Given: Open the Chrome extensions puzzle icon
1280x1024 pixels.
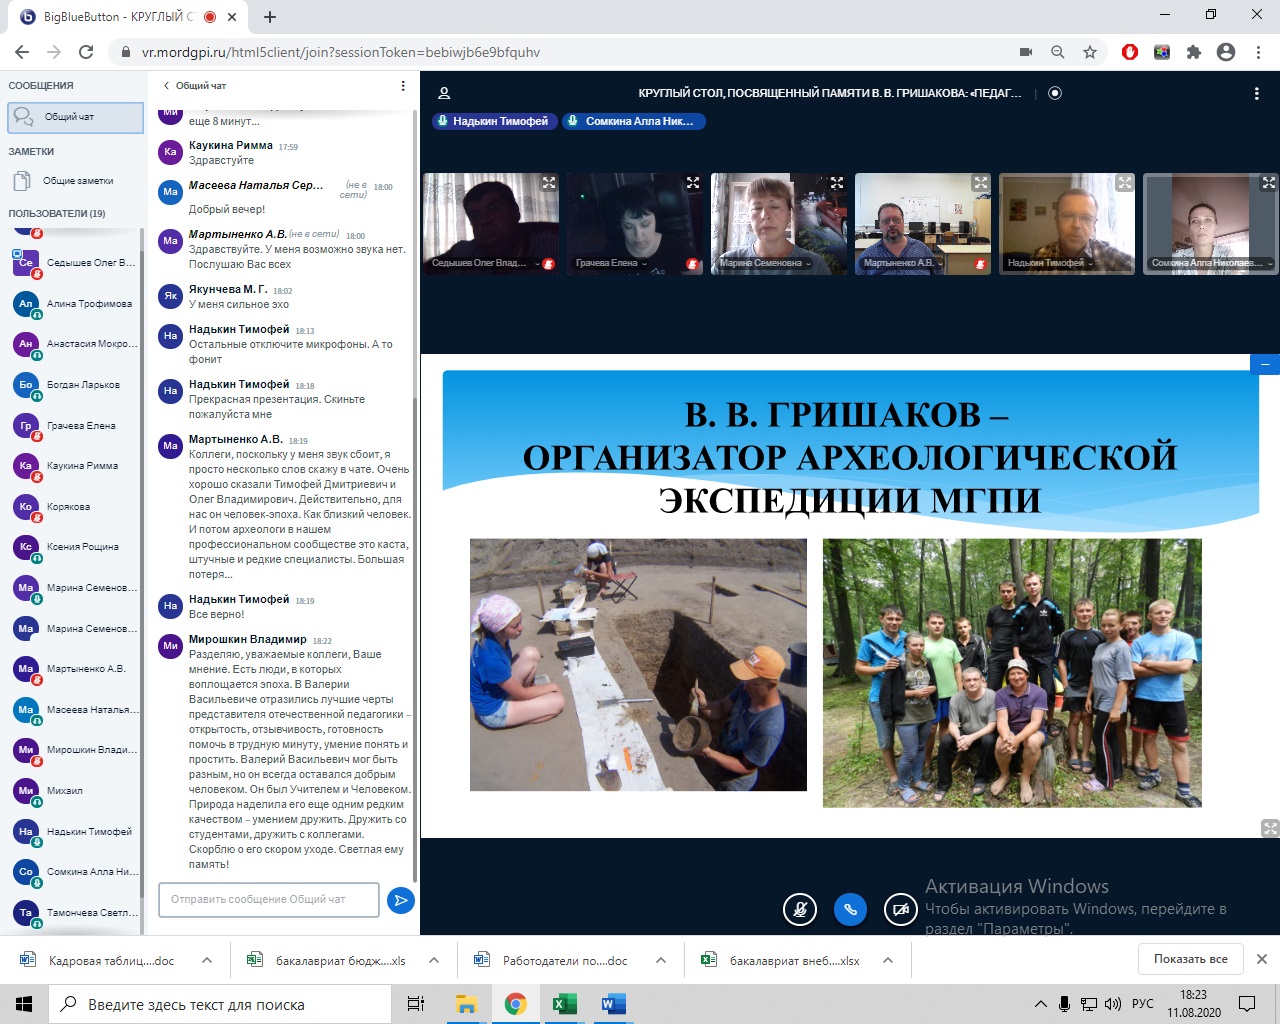Looking at the screenshot, I should pos(1194,52).
